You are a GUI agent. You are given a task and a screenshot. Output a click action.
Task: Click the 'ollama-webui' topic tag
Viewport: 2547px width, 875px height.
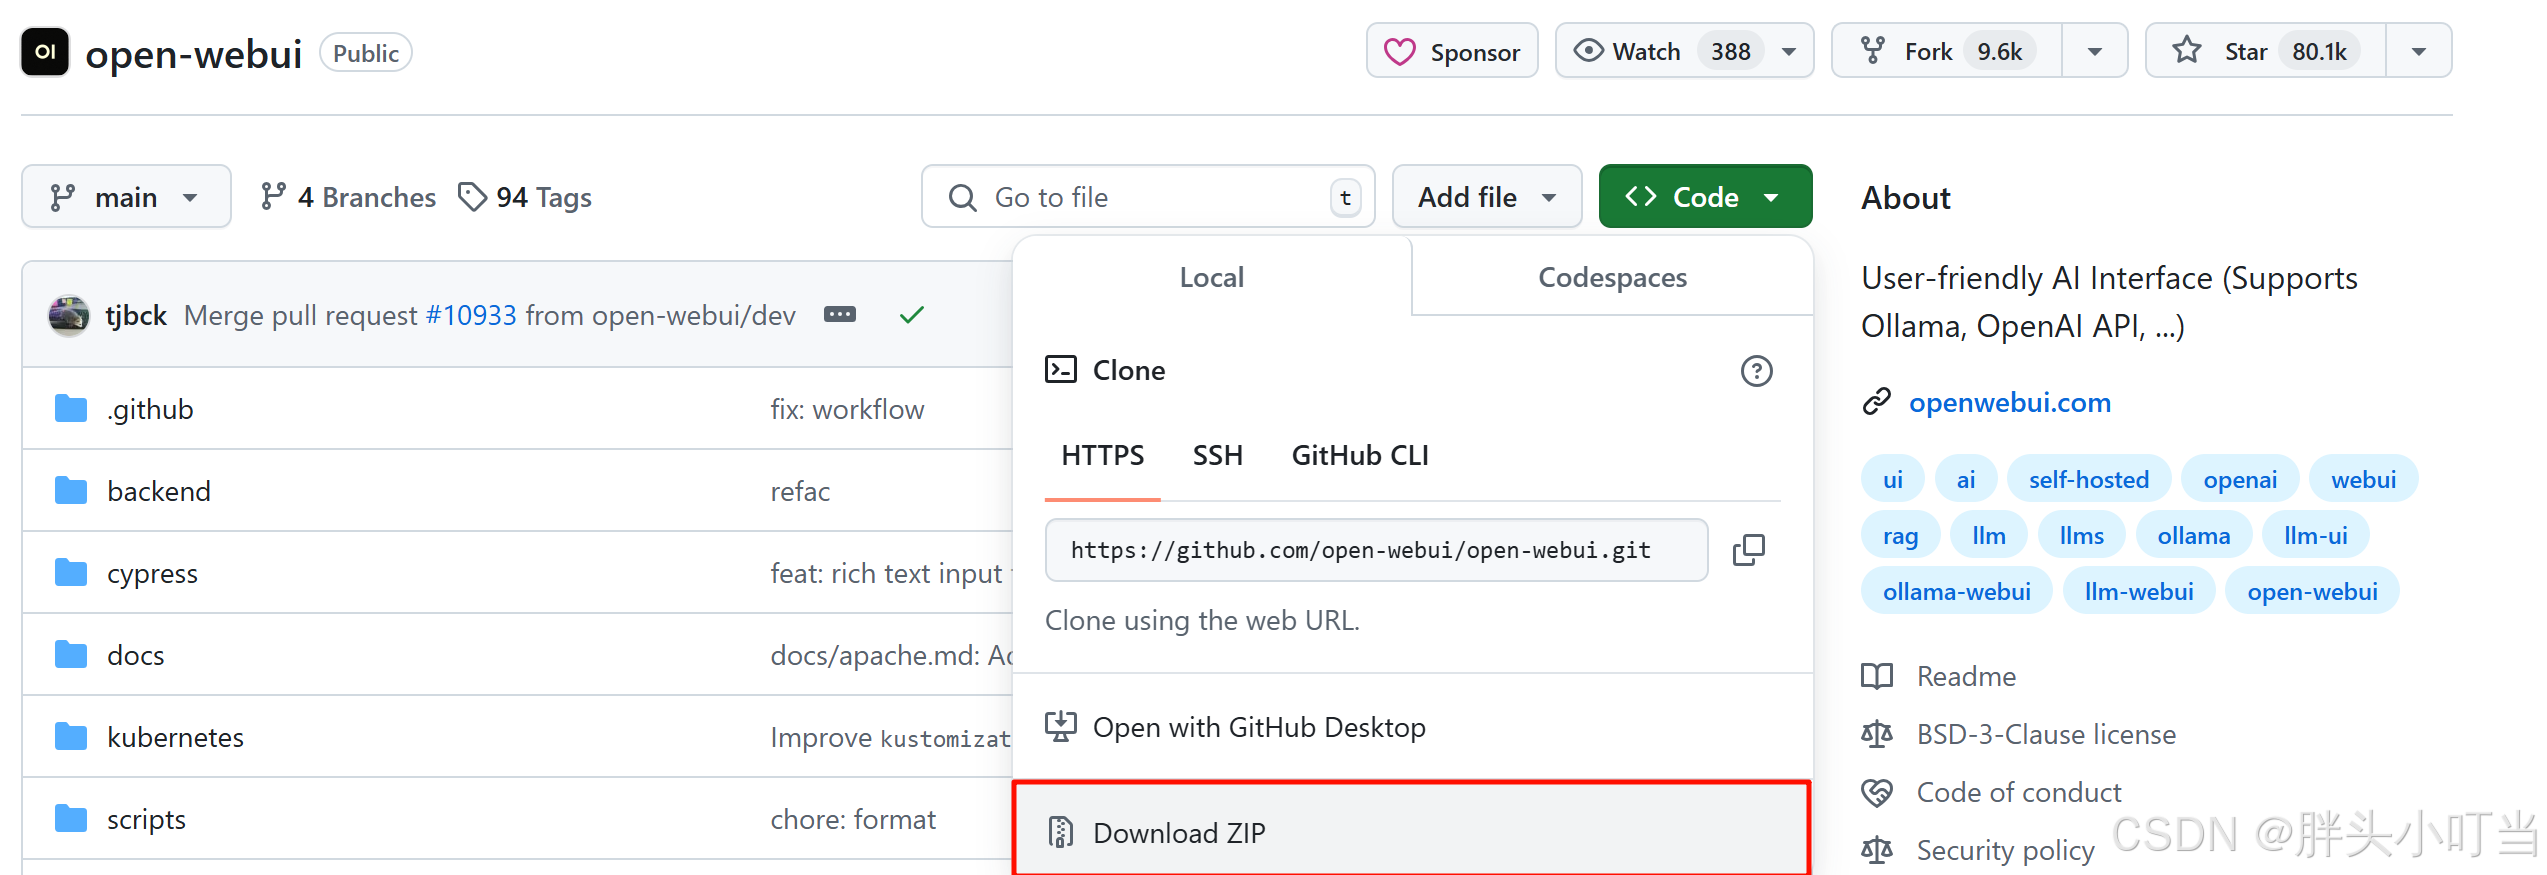(1957, 591)
